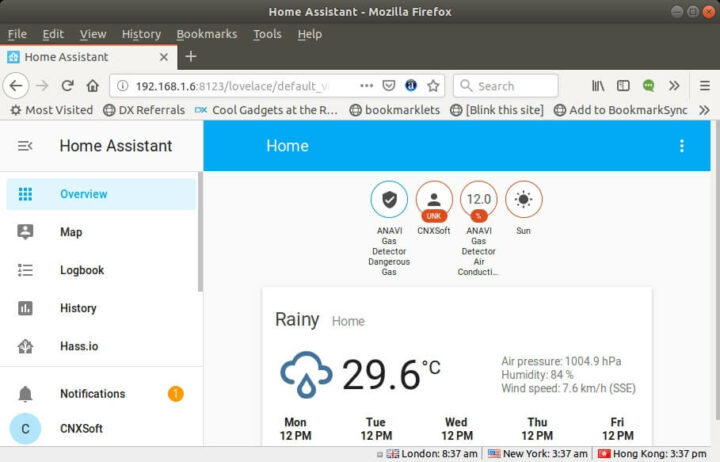Open the View menu
720x462 pixels.
click(93, 34)
